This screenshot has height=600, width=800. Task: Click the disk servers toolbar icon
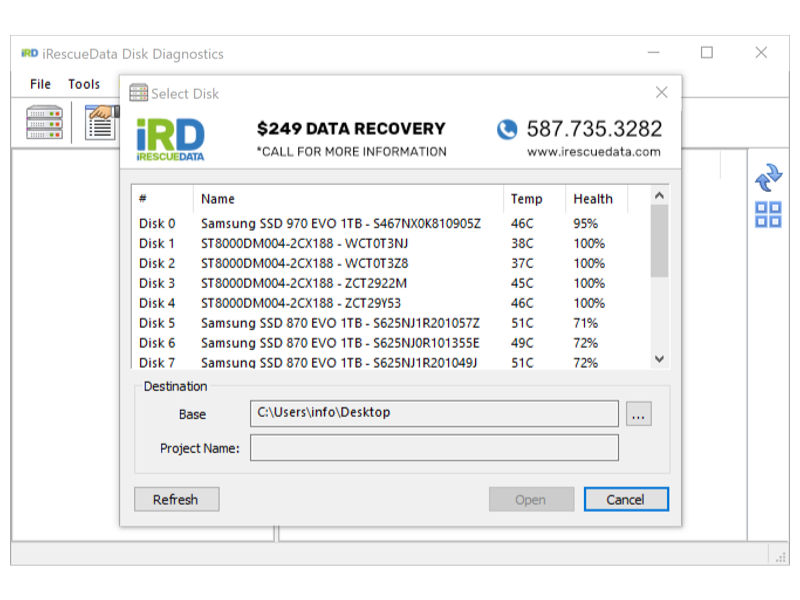click(x=44, y=122)
